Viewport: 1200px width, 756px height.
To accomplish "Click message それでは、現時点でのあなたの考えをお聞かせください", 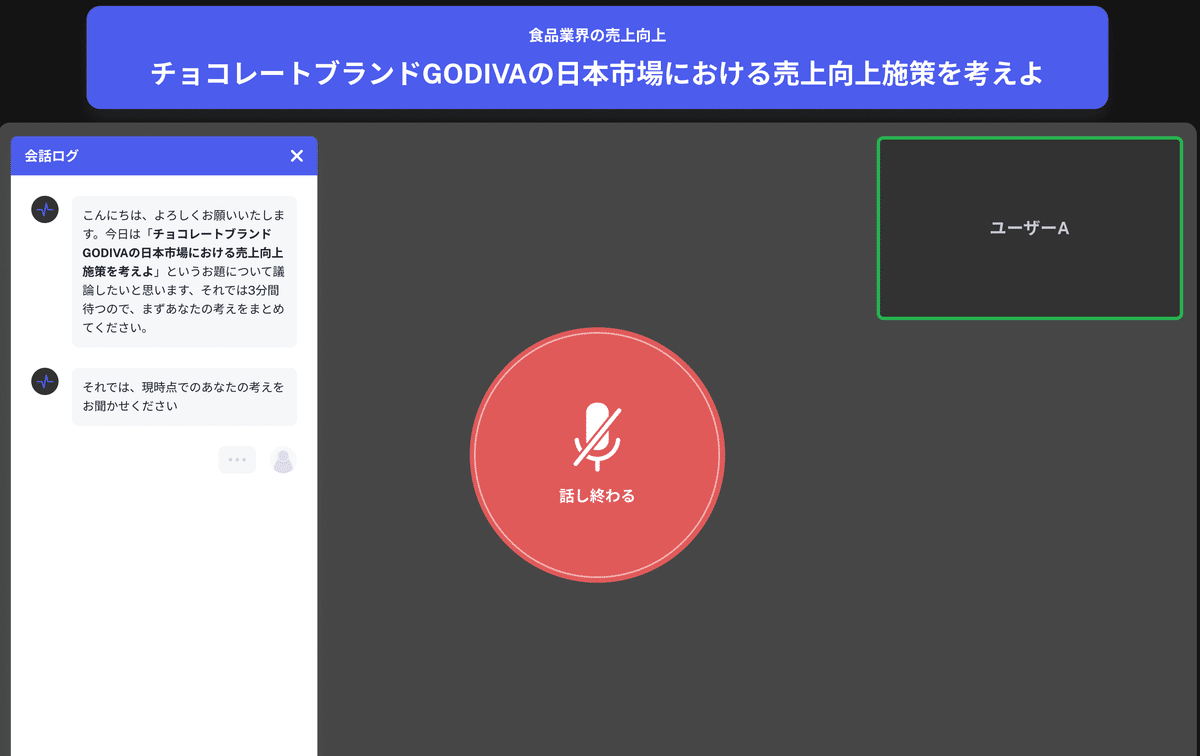I will pos(184,396).
